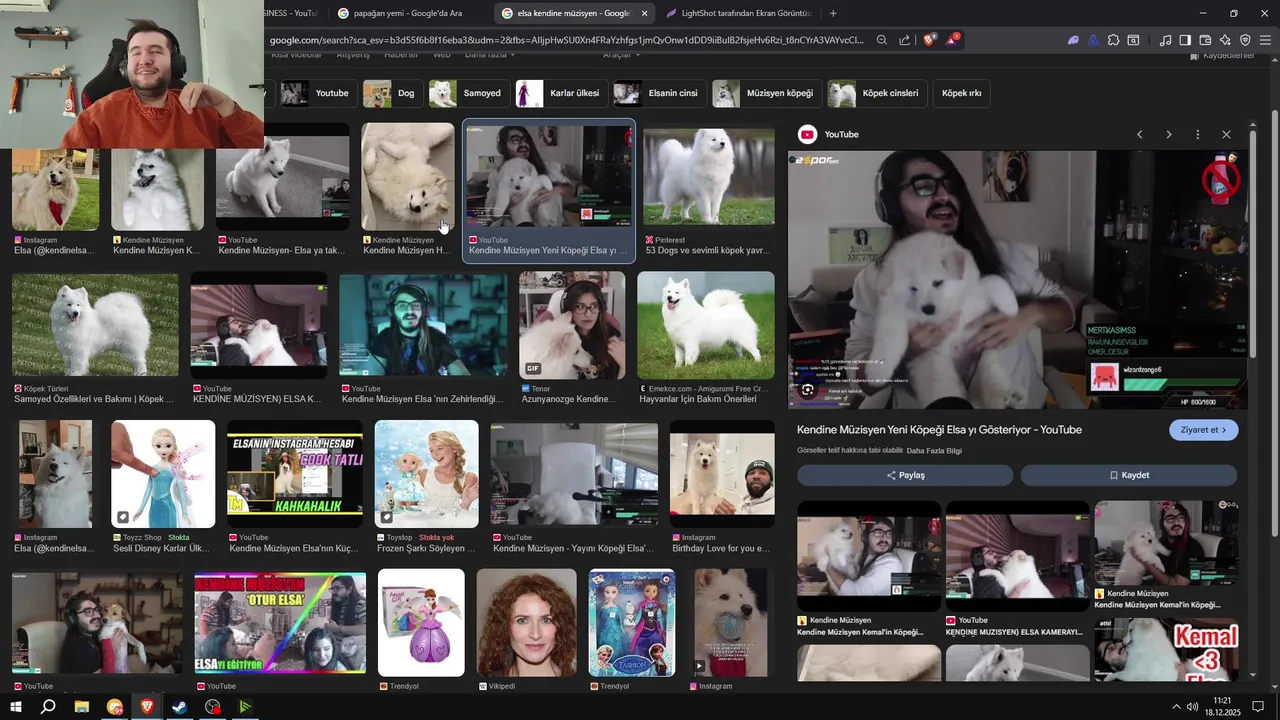The height and width of the screenshot is (720, 1280).
Task: Open the zoom magnifier icon in address bar
Action: click(x=881, y=40)
